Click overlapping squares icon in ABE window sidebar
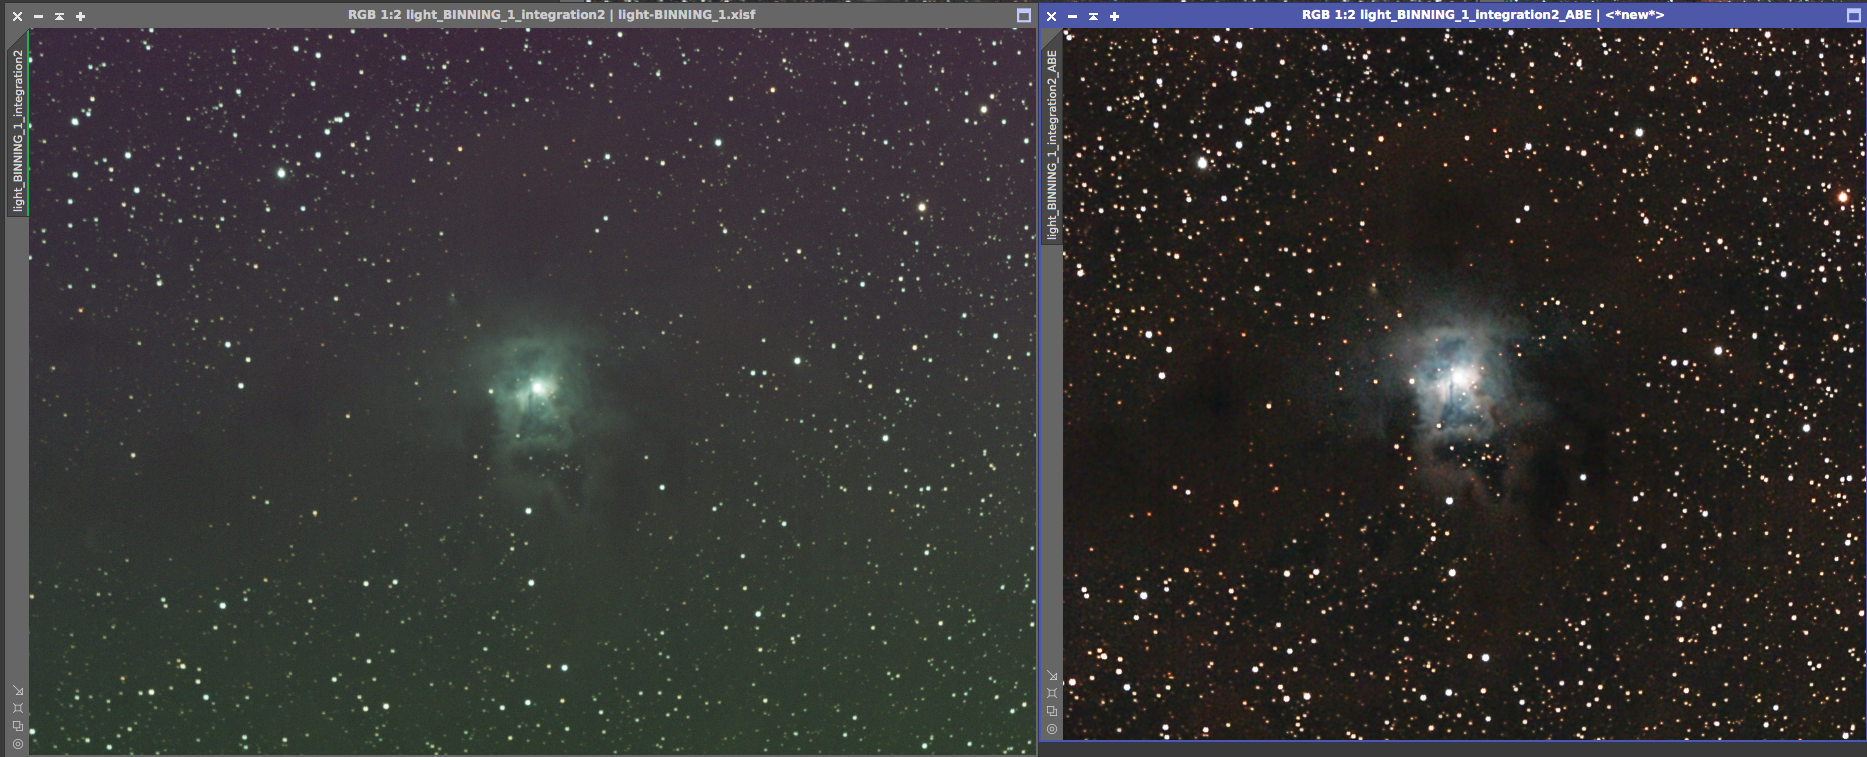 [x=1052, y=711]
